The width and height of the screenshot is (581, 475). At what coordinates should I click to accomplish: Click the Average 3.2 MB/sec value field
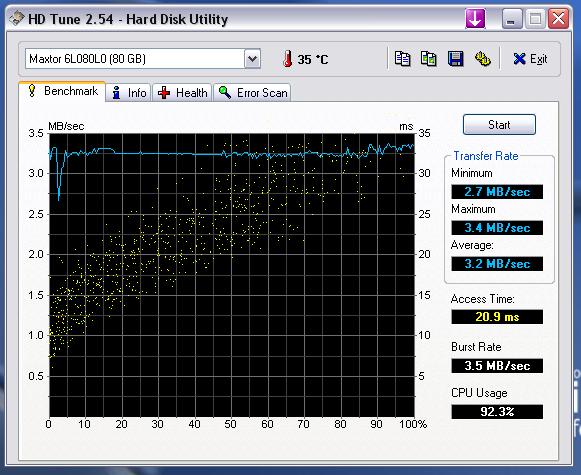497,264
